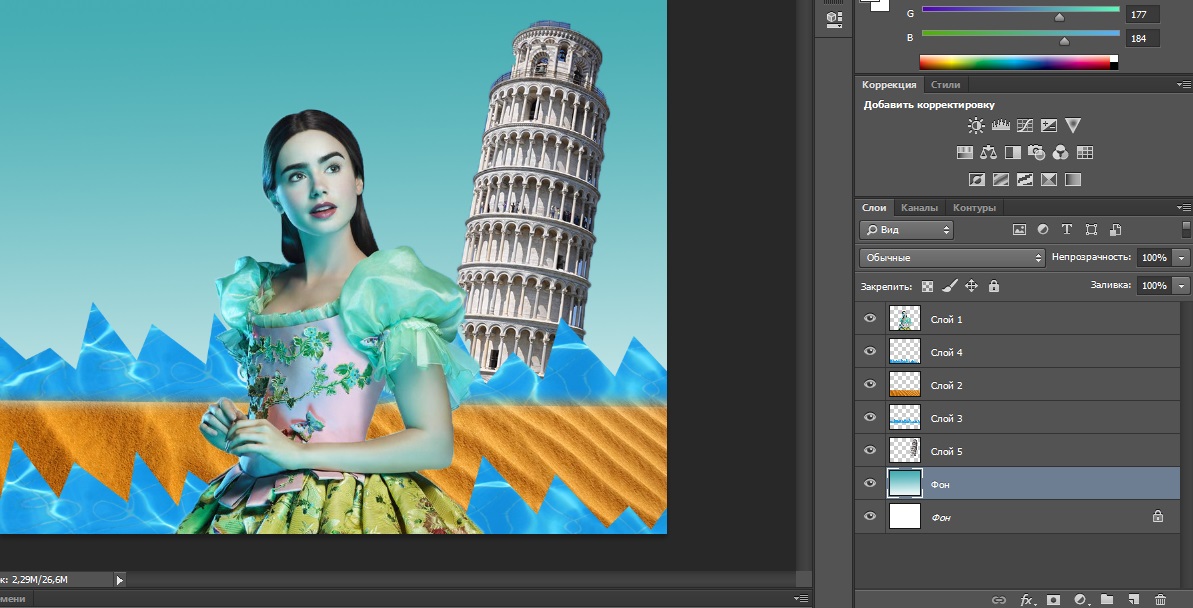Click the link layers icon
The image size is (1193, 608).
point(999,600)
